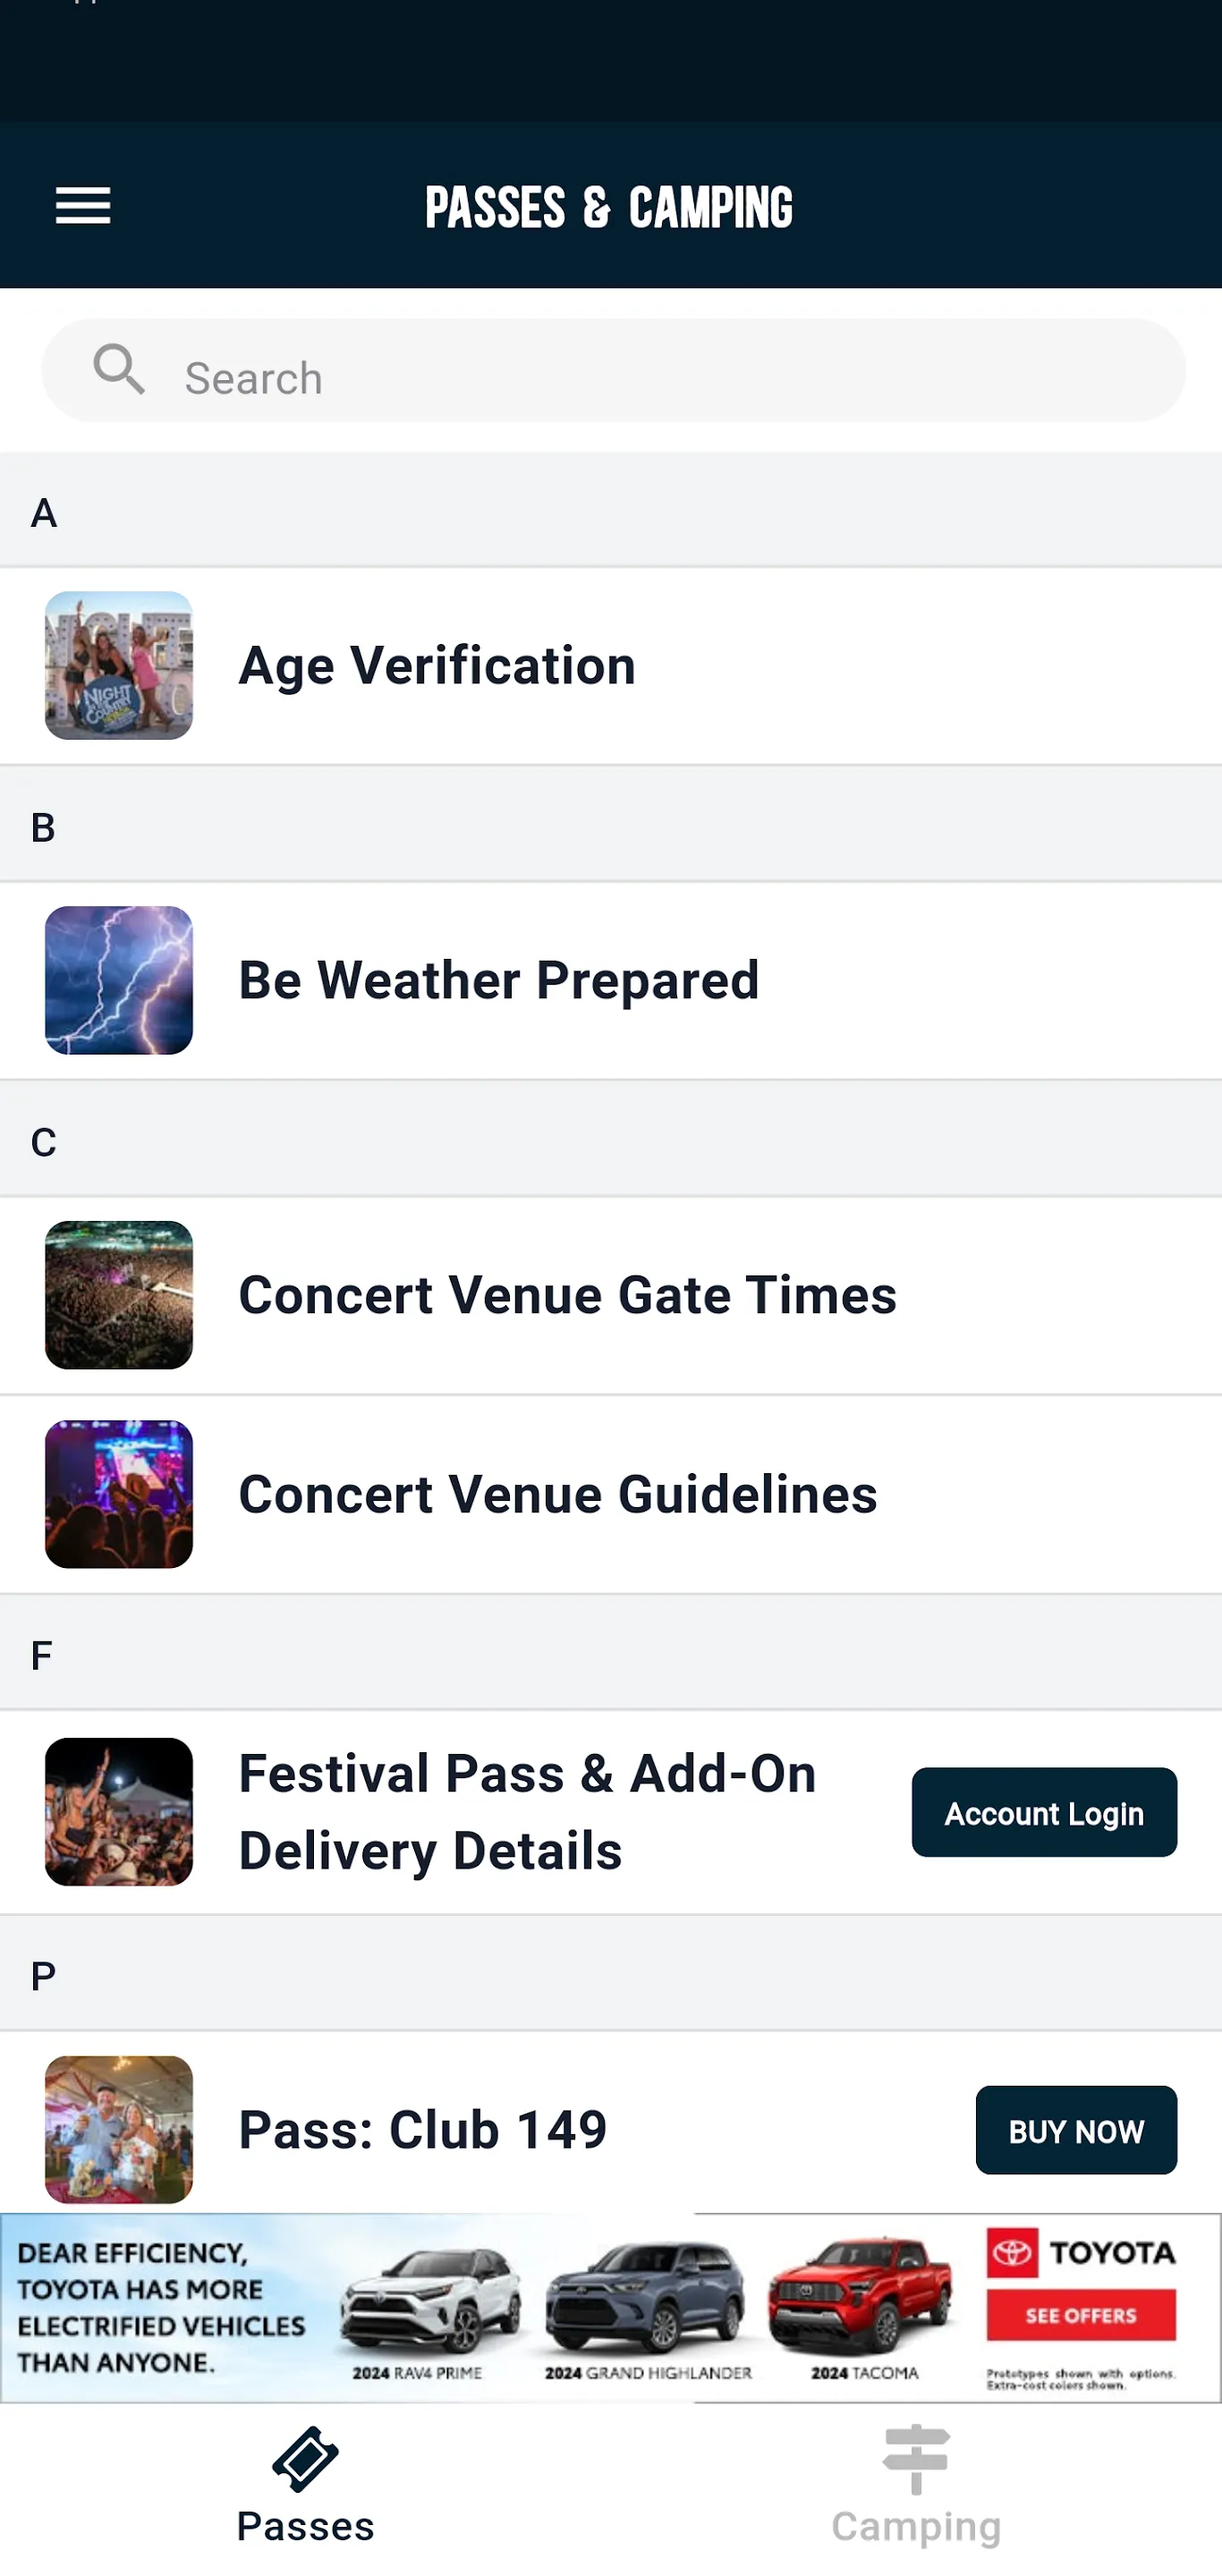Open the Age Verification entry
Image resolution: width=1222 pixels, height=2576 pixels.
click(437, 666)
